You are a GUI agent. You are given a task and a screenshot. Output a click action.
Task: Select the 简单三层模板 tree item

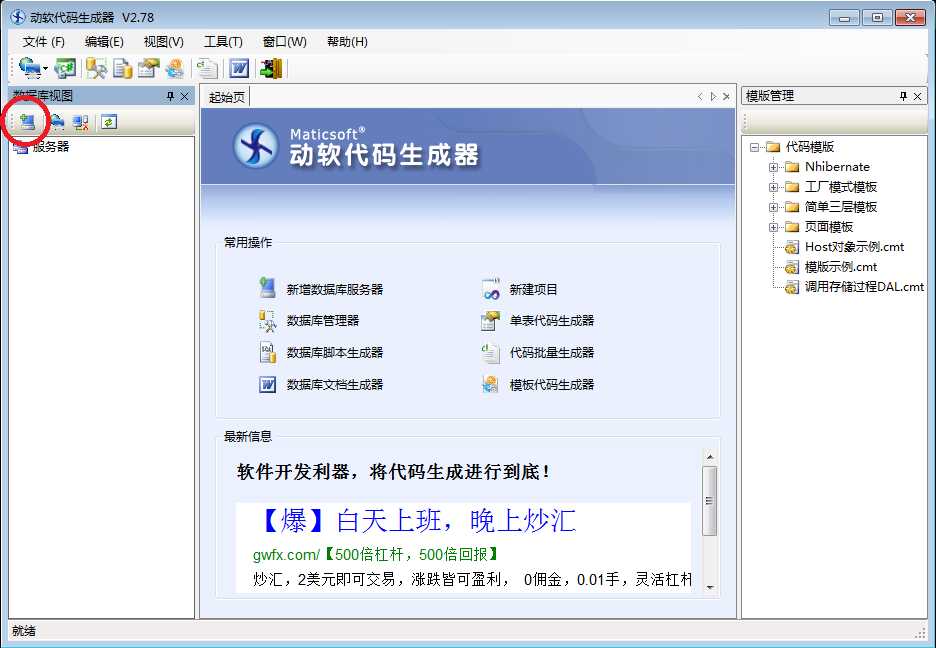click(840, 207)
